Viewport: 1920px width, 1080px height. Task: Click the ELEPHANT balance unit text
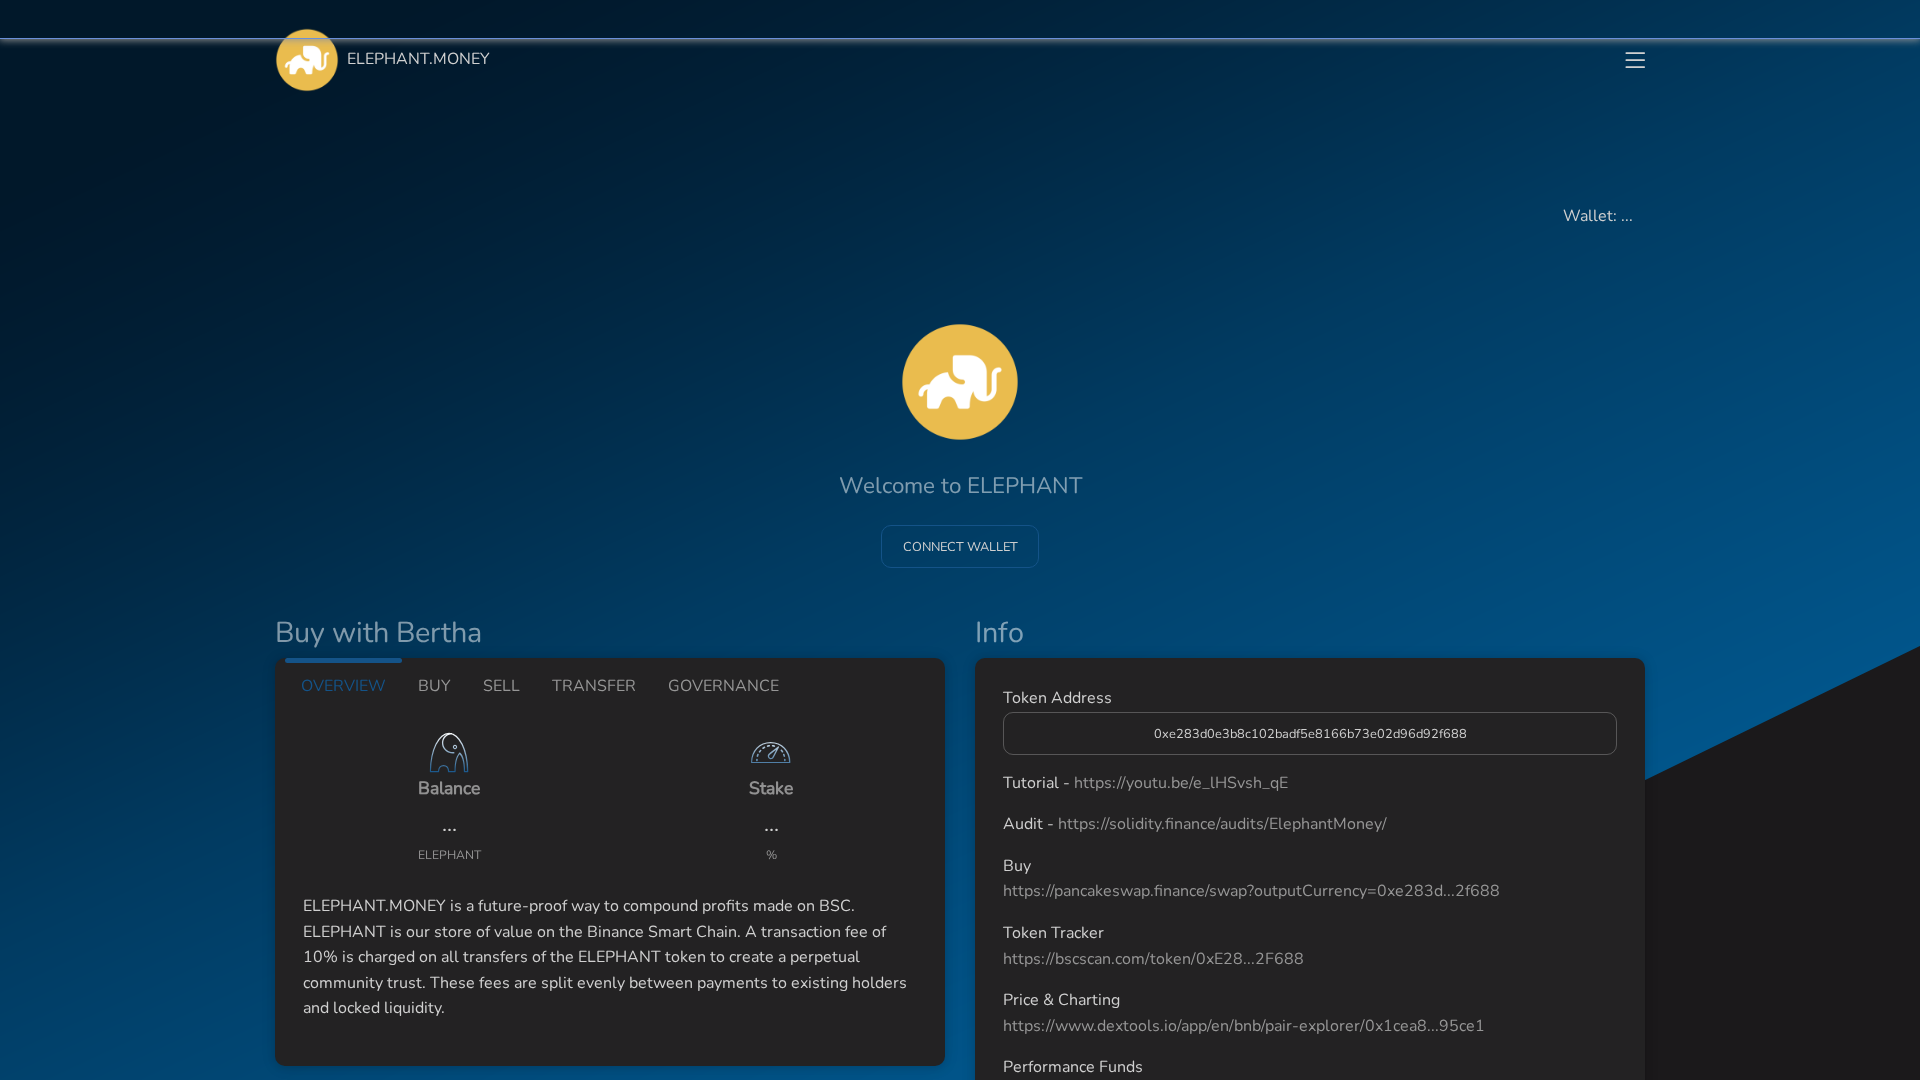point(449,855)
